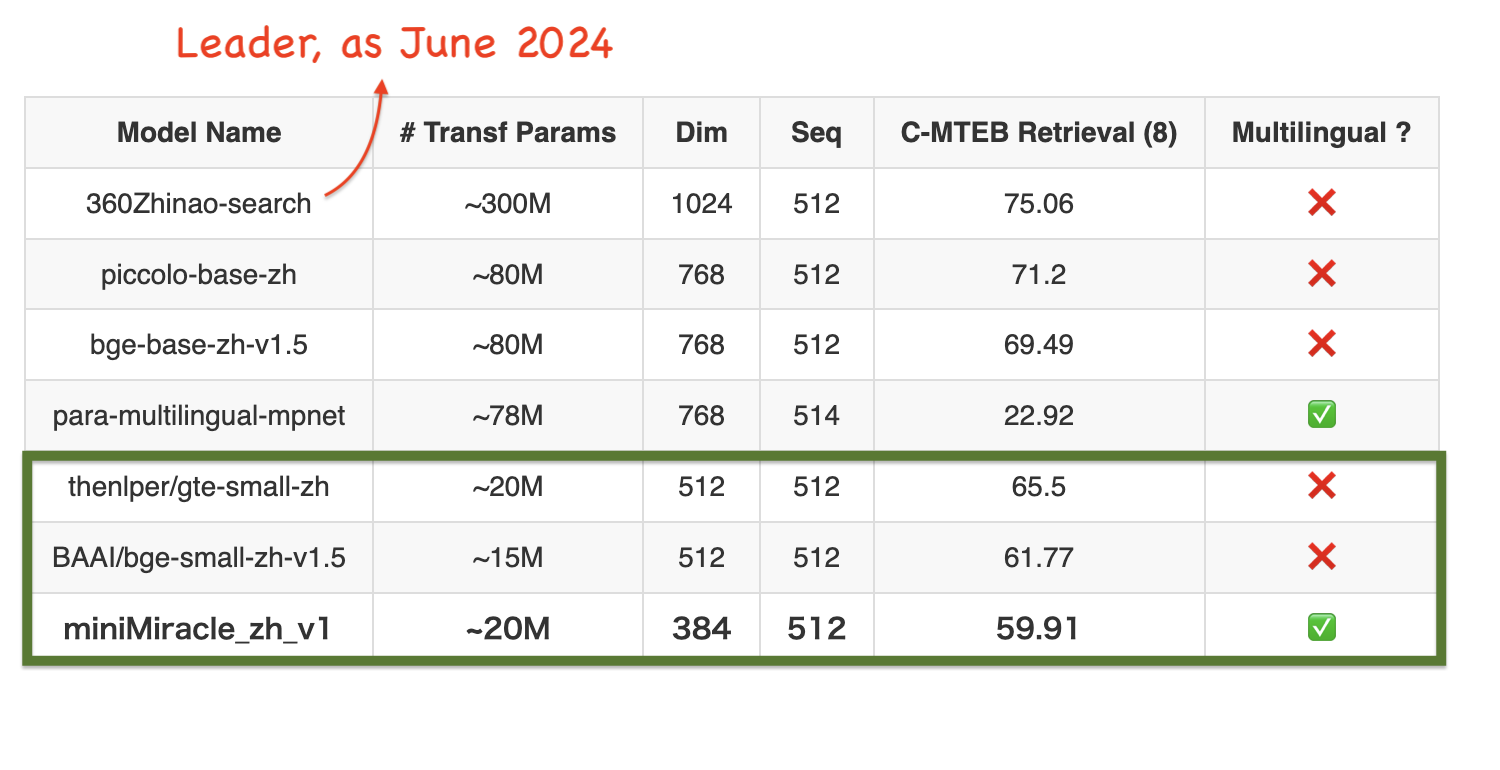The image size is (1500, 770).
Task: Click the 360Zhinao-search model name
Action: pyautogui.click(x=199, y=204)
